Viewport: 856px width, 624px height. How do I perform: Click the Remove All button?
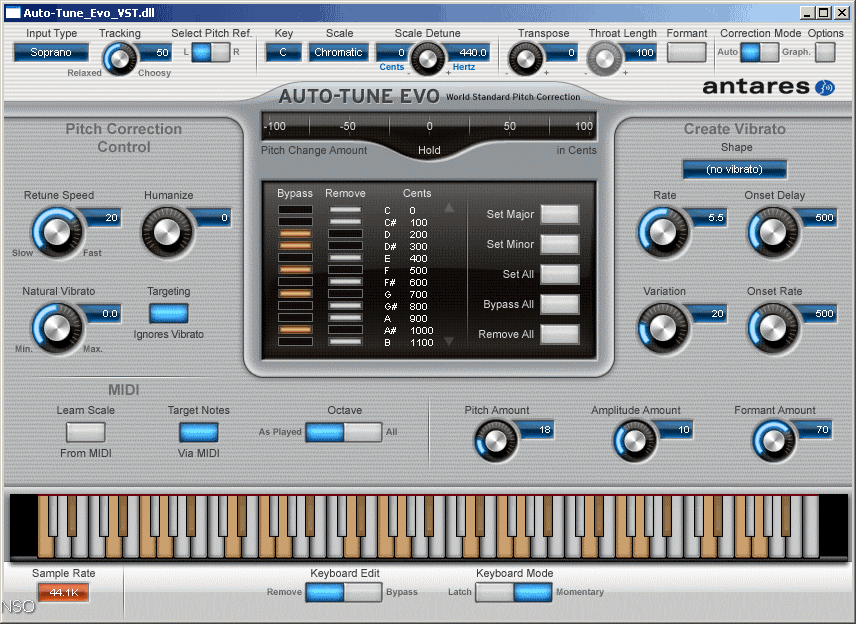(560, 334)
